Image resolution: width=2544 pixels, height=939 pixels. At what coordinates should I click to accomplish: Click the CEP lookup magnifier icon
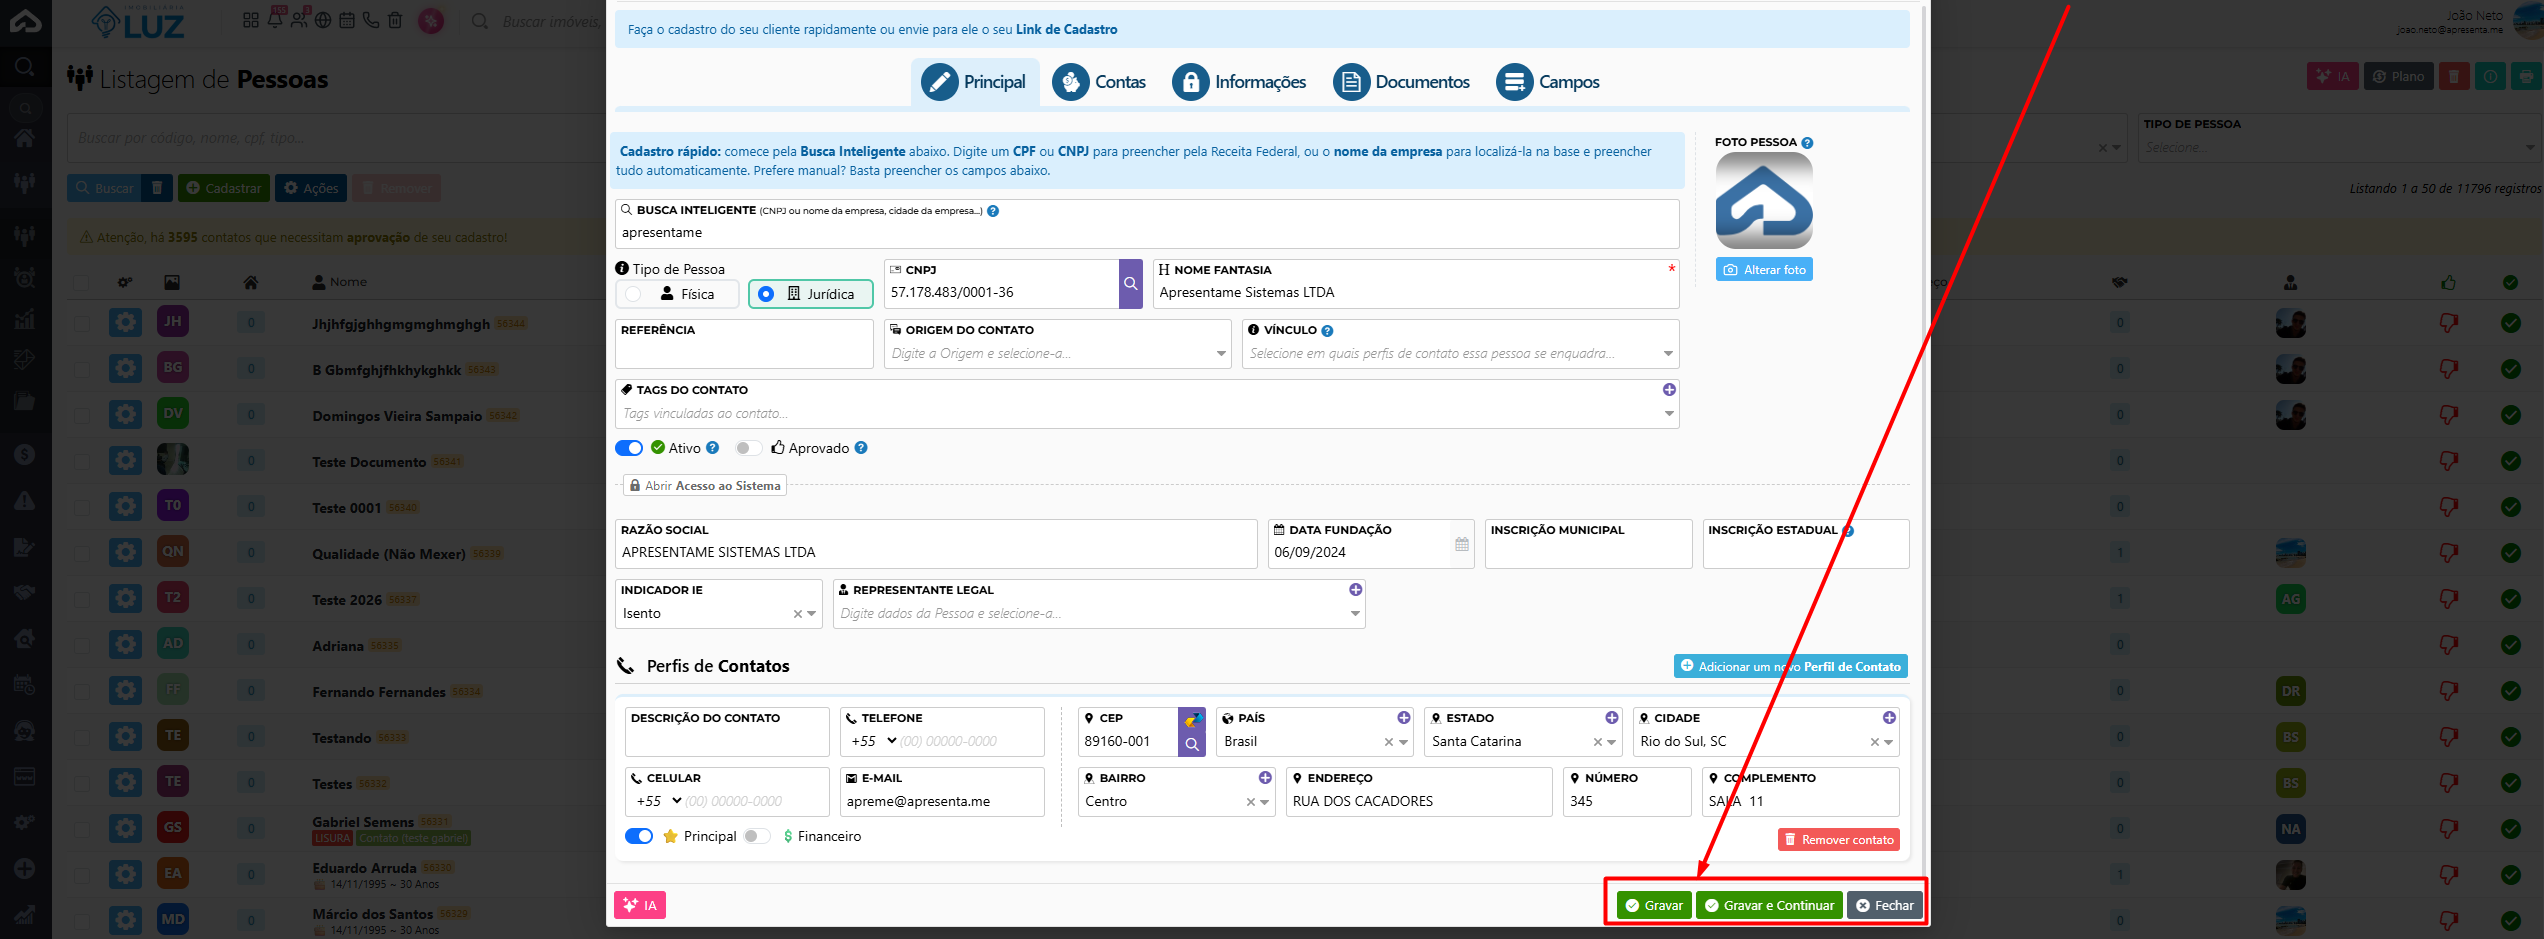1192,744
